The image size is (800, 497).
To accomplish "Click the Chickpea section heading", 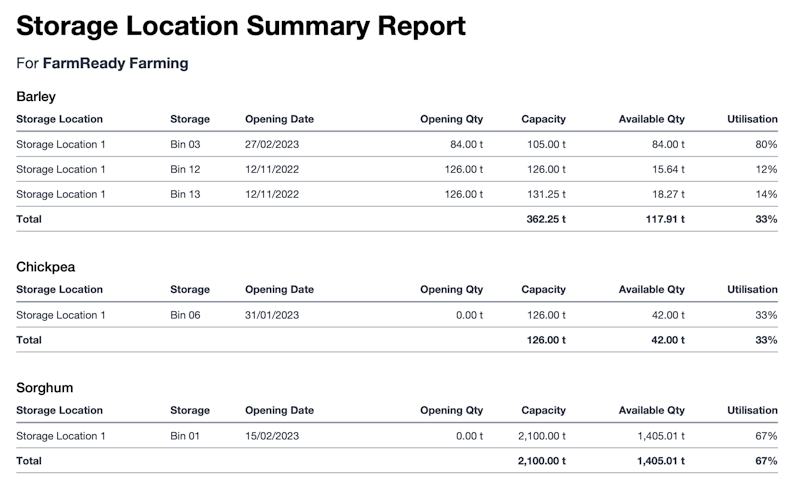I will (45, 267).
